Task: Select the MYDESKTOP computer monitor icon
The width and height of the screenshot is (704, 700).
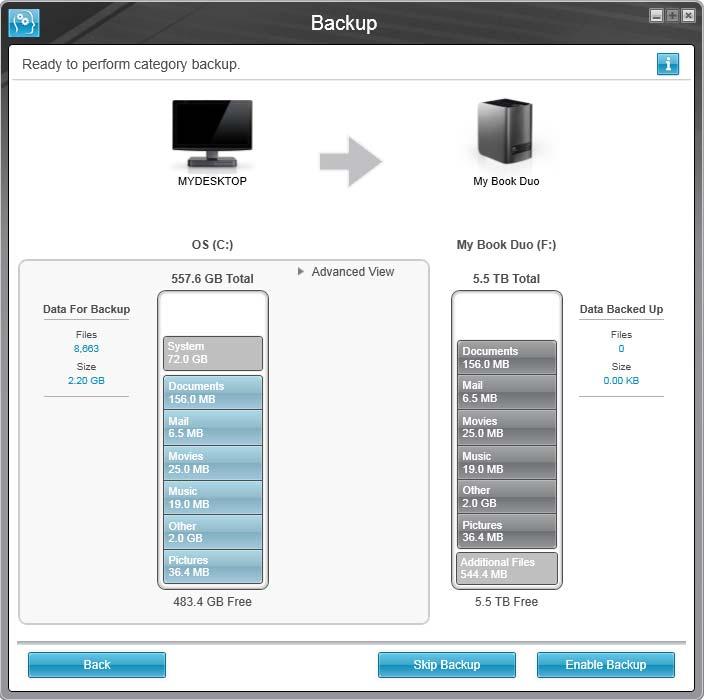Action: 212,133
